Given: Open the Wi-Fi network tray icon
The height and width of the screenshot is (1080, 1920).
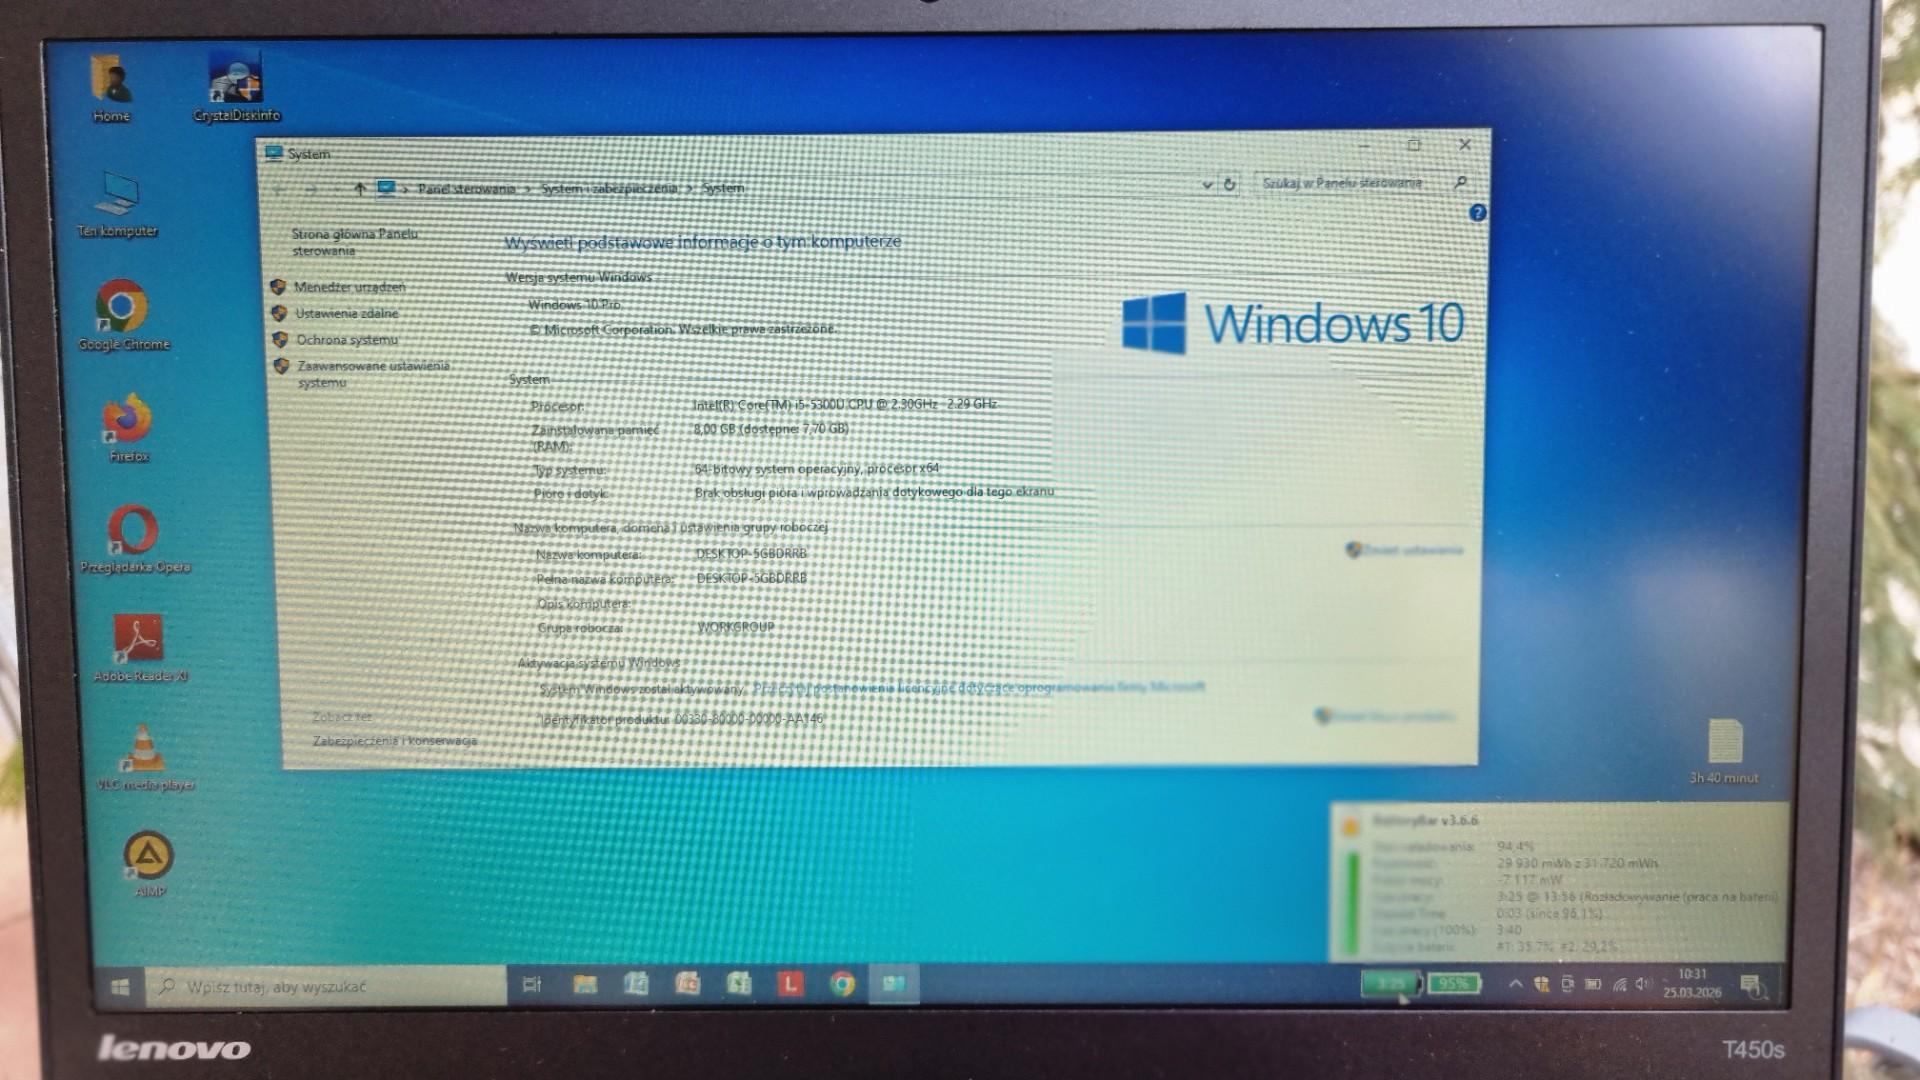Looking at the screenshot, I should 1620,985.
